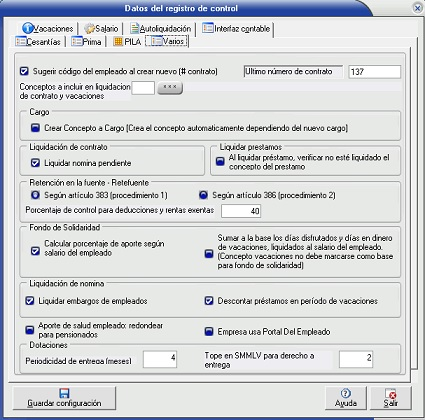Click the Autoliquidación document icon
The height and width of the screenshot is (420, 425).
[134, 28]
